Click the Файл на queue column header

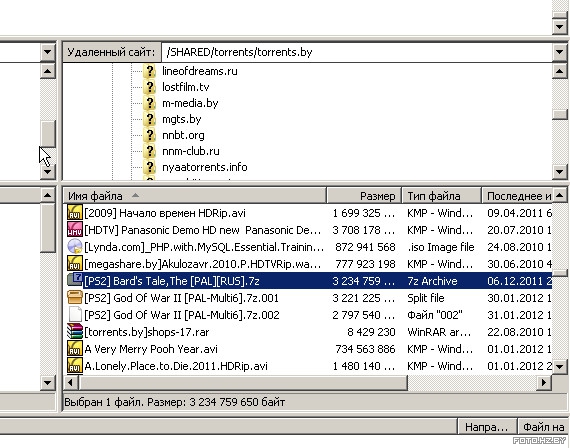point(543,427)
